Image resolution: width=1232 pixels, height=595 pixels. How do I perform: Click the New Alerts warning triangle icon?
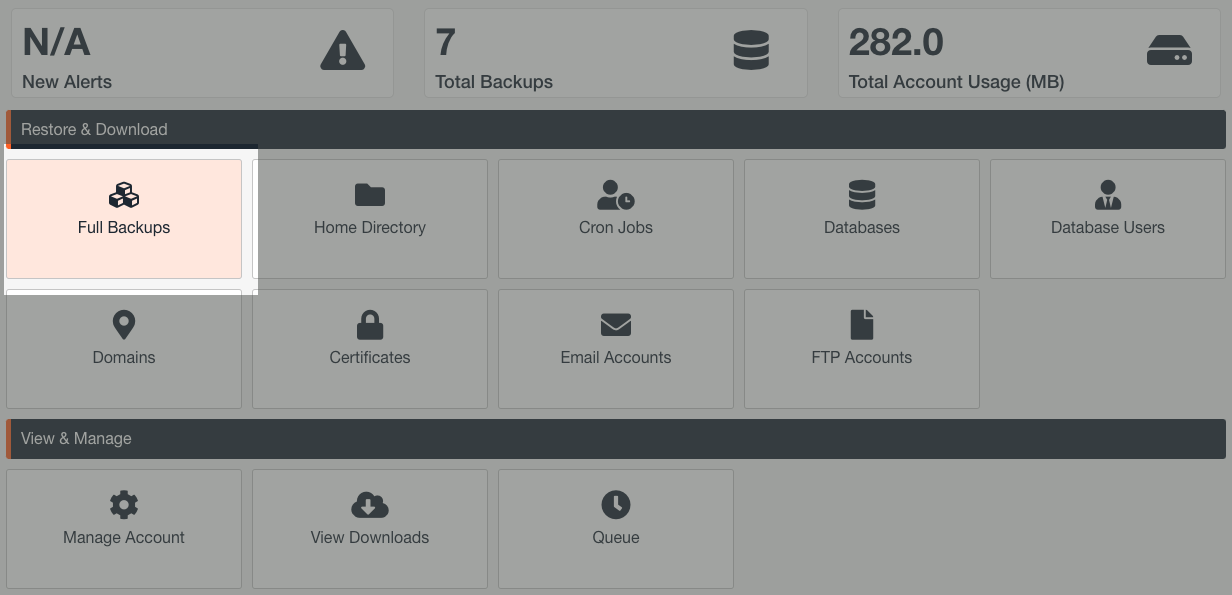click(x=343, y=50)
